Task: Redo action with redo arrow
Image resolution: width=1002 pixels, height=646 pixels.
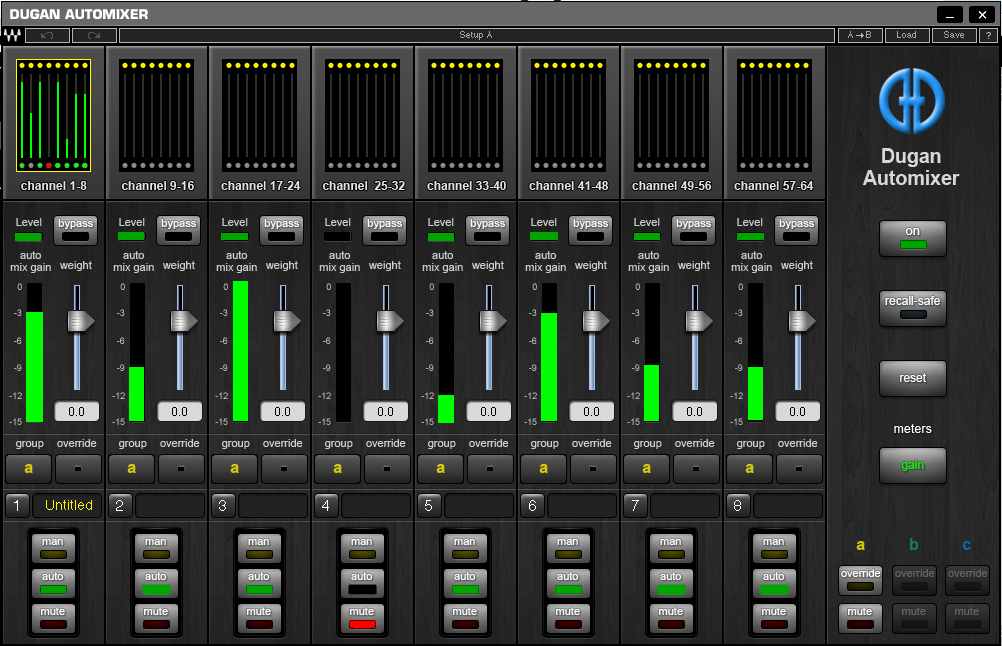Action: [94, 35]
